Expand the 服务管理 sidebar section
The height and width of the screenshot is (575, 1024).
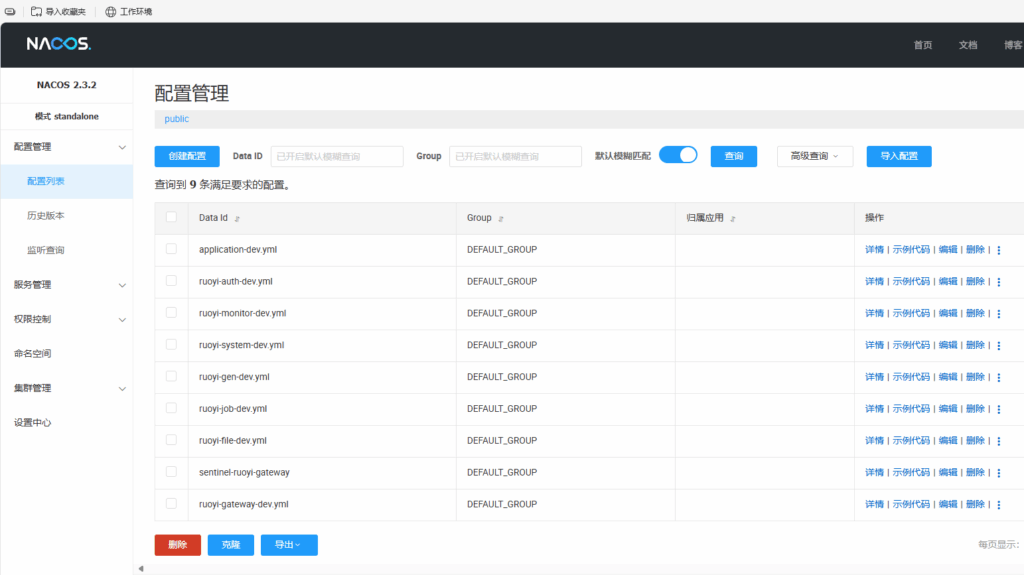coord(66,285)
